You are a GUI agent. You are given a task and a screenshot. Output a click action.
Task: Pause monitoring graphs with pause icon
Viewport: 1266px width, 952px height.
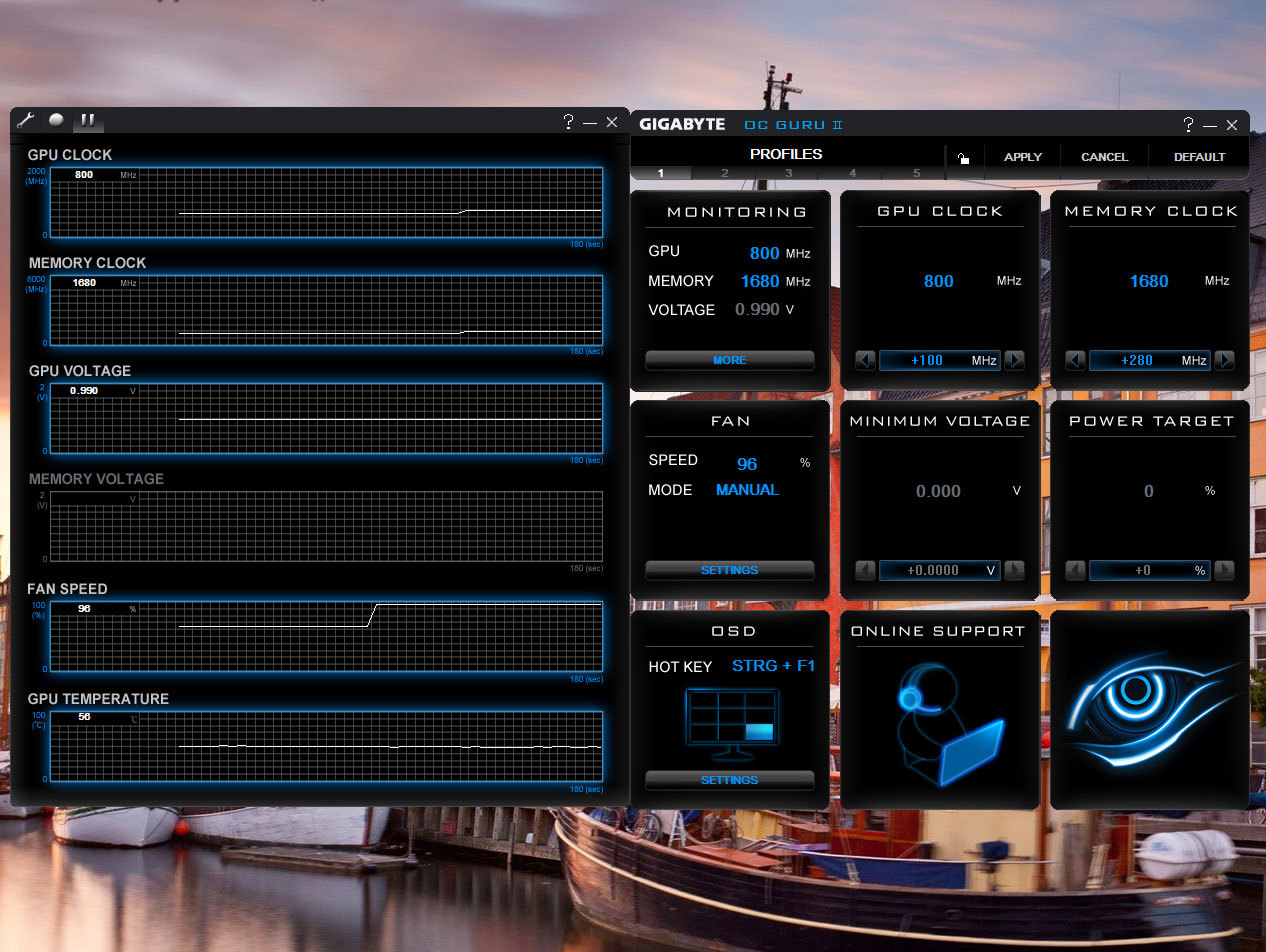(87, 121)
